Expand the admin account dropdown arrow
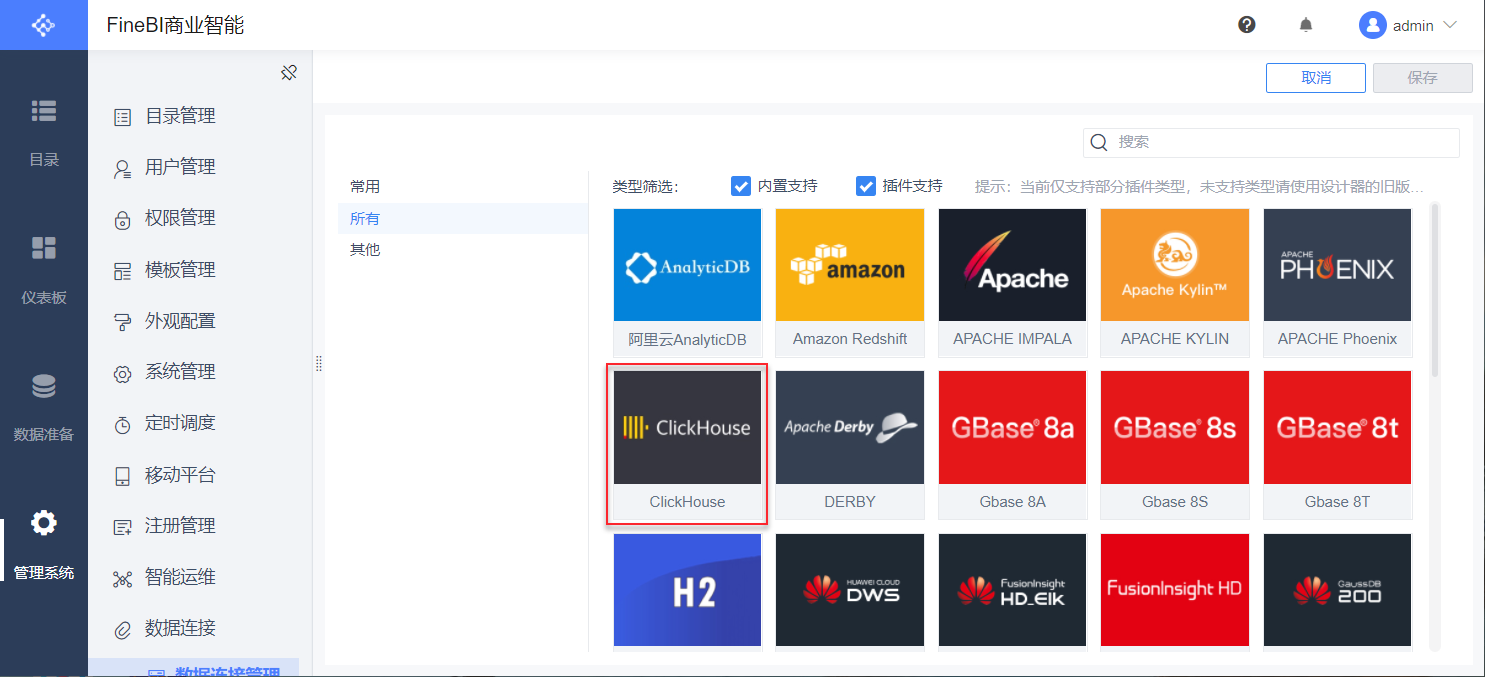The height and width of the screenshot is (677, 1485). (1450, 25)
